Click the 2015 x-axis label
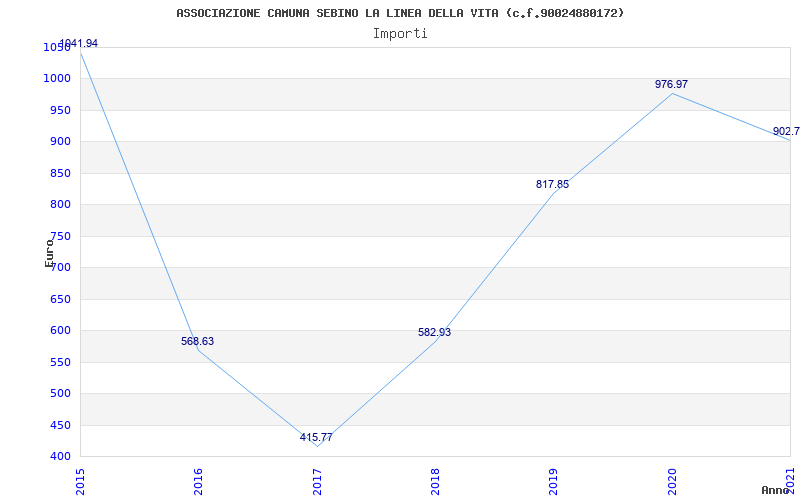Image resolution: width=800 pixels, height=500 pixels. (x=80, y=481)
